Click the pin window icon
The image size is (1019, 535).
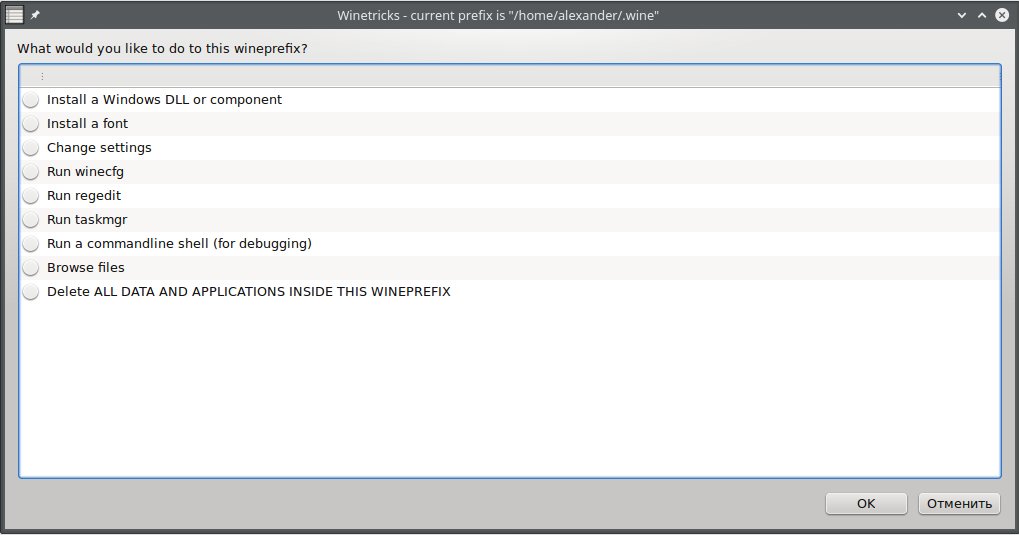pos(35,15)
